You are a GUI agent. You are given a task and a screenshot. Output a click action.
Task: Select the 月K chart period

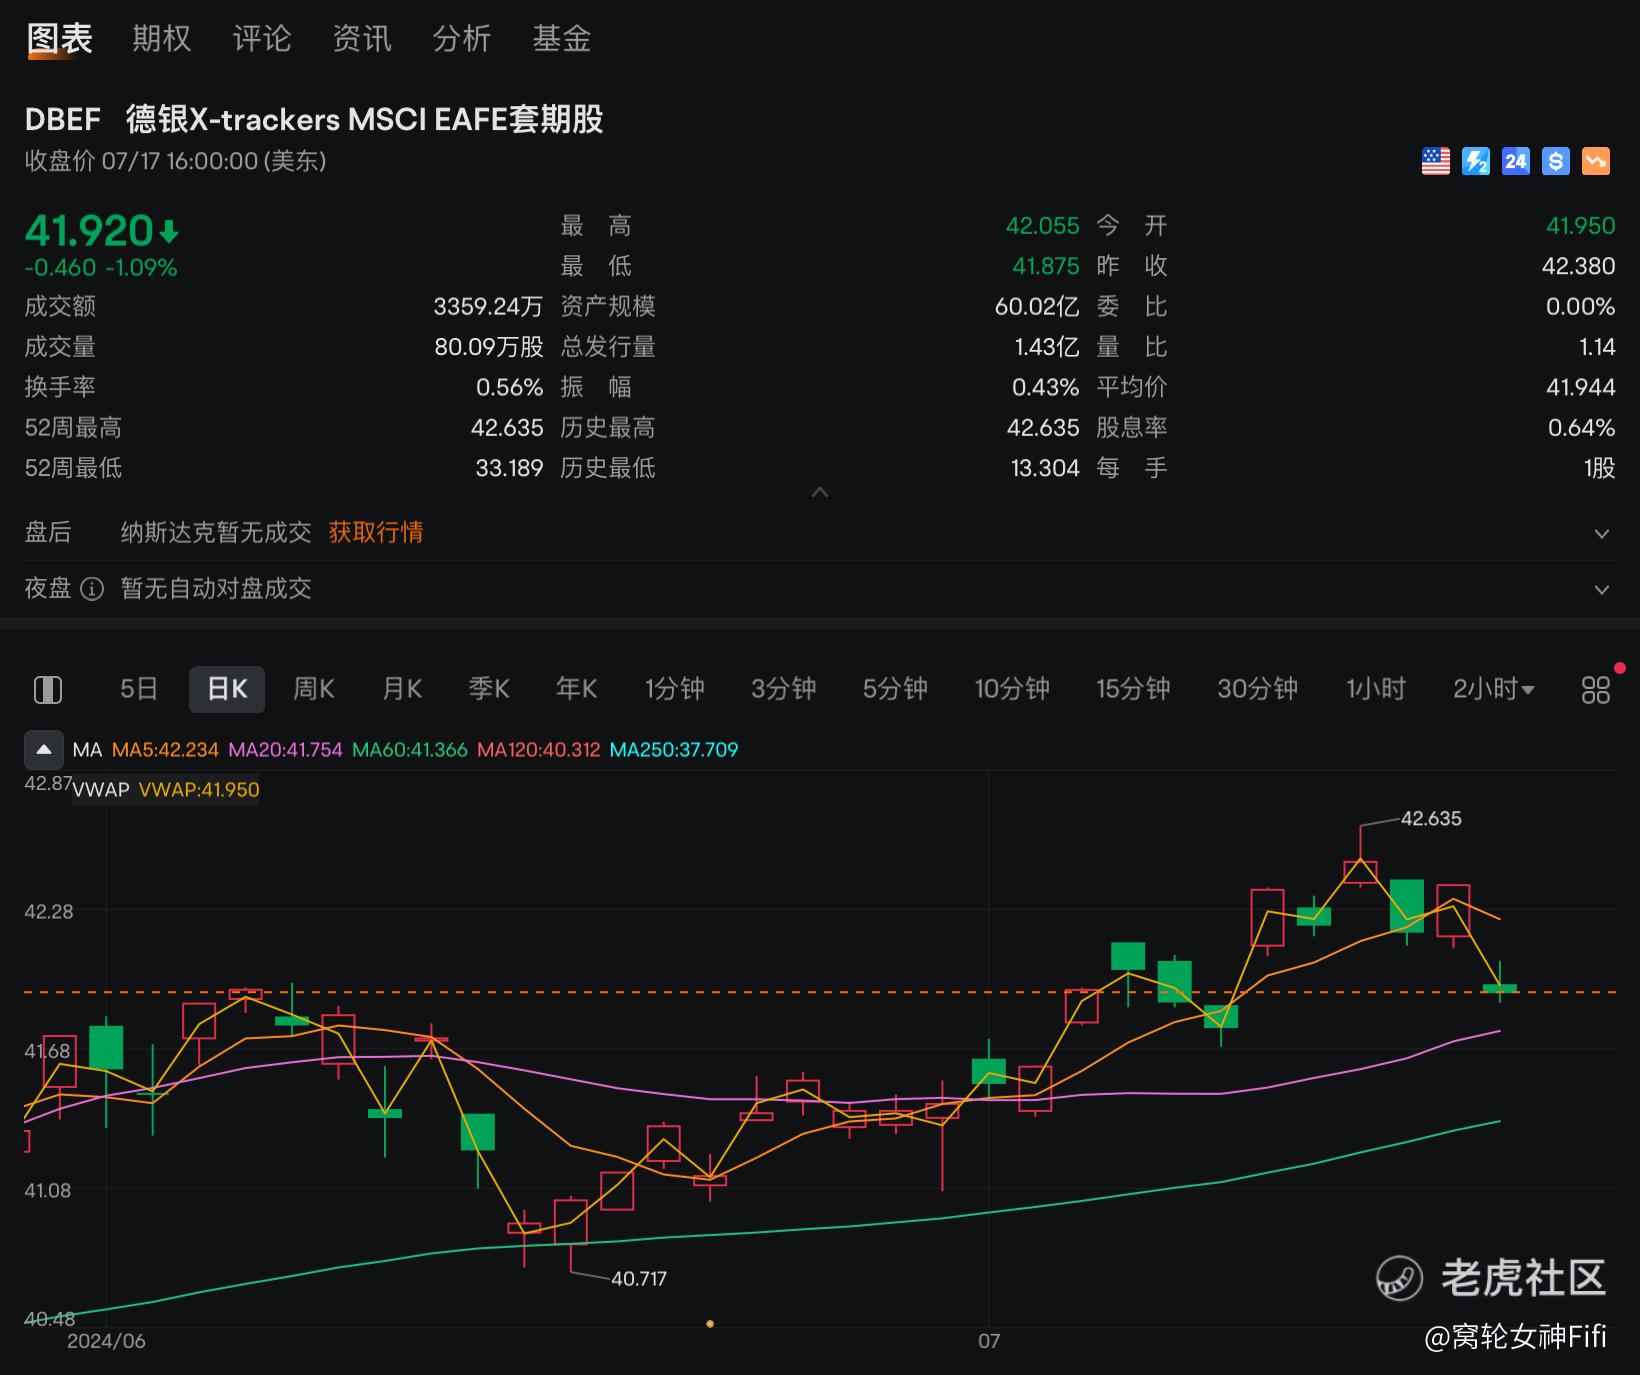(402, 689)
